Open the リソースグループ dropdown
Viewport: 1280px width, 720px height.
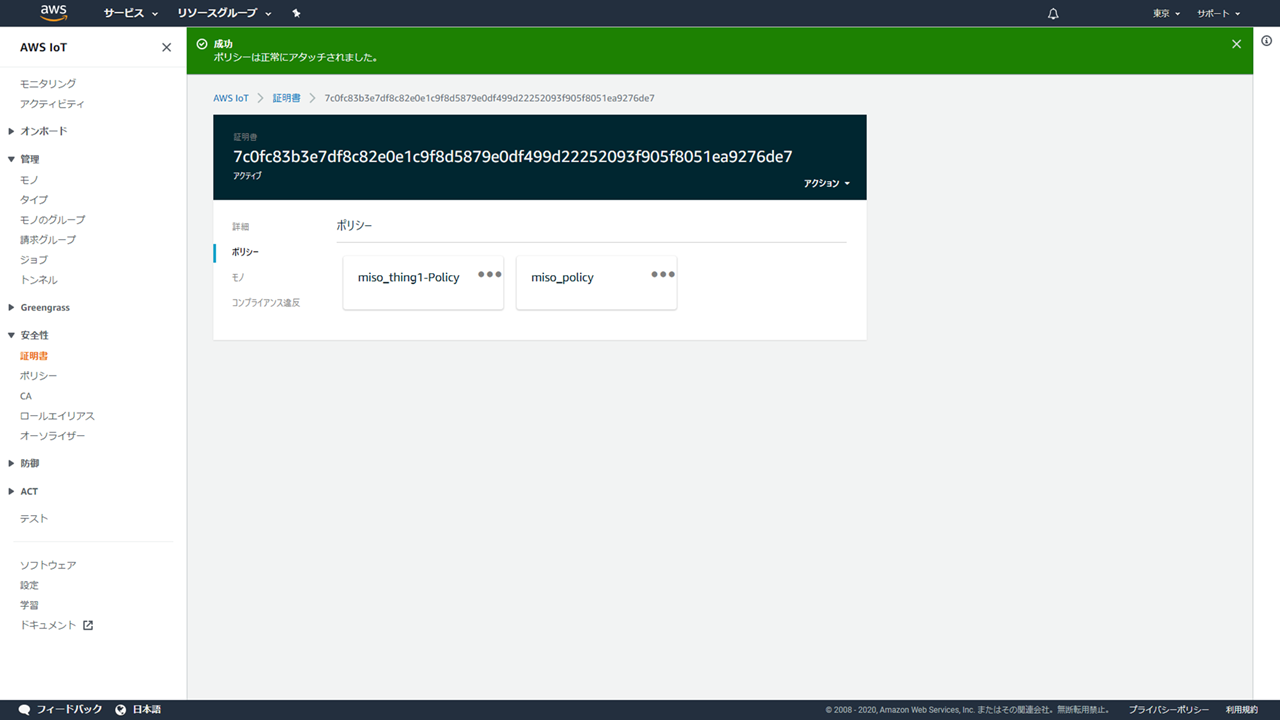click(x=224, y=14)
